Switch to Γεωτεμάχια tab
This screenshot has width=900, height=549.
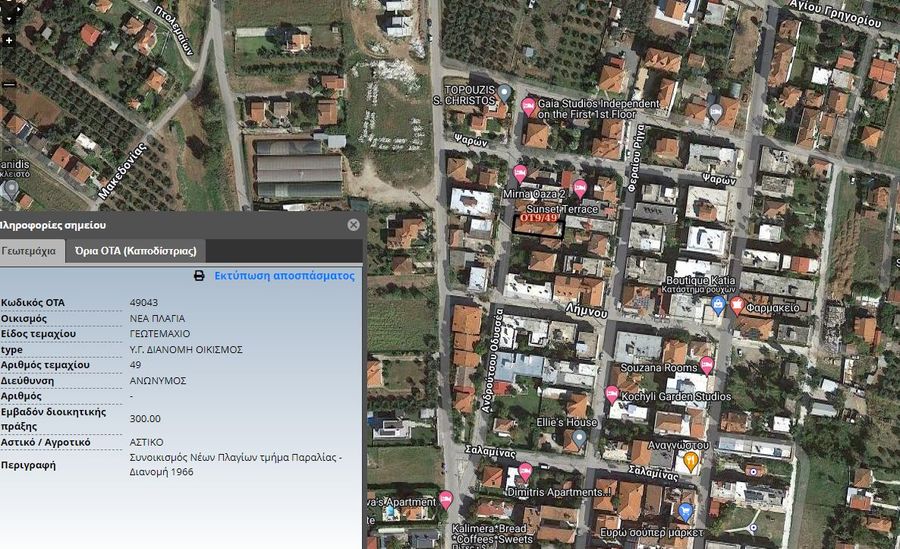tap(28, 250)
